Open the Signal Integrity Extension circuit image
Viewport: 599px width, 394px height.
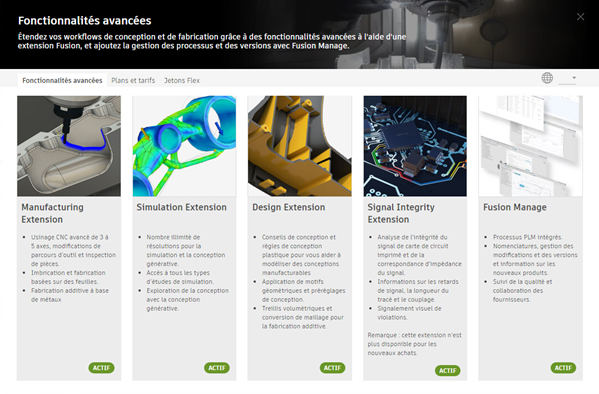click(415, 146)
